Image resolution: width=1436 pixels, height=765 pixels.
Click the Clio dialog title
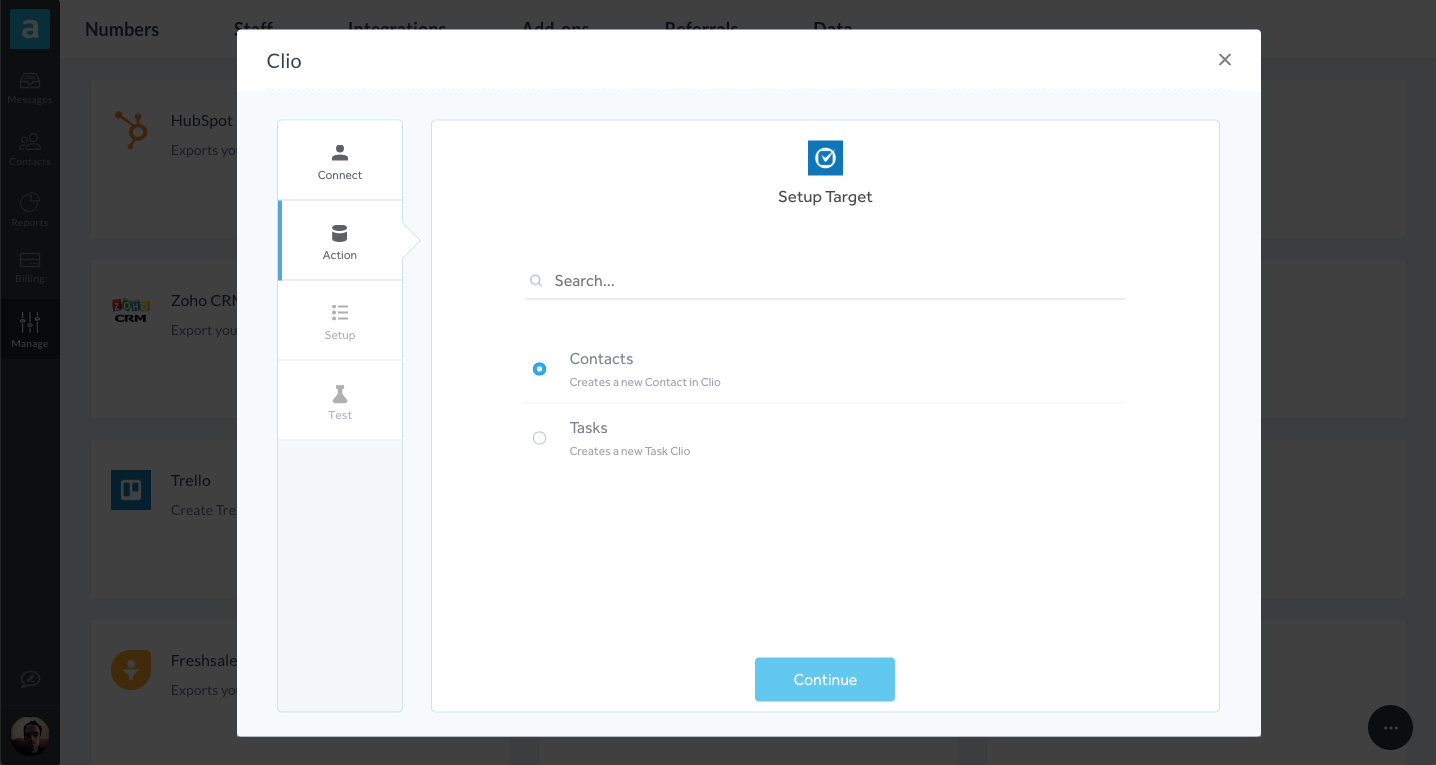pyautogui.click(x=284, y=61)
